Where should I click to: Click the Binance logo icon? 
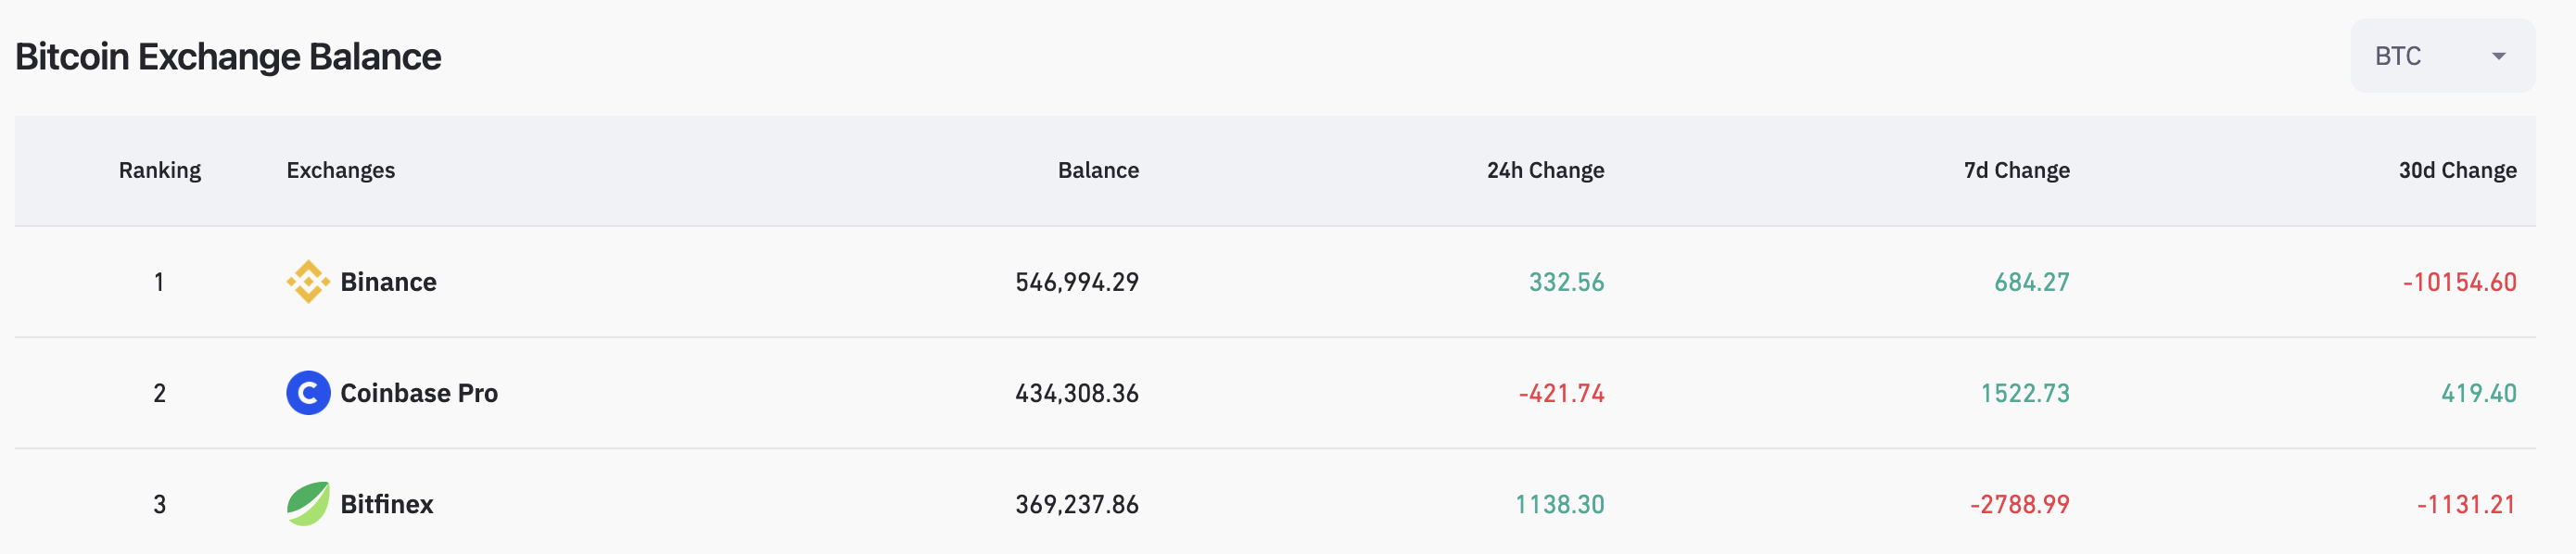[308, 282]
